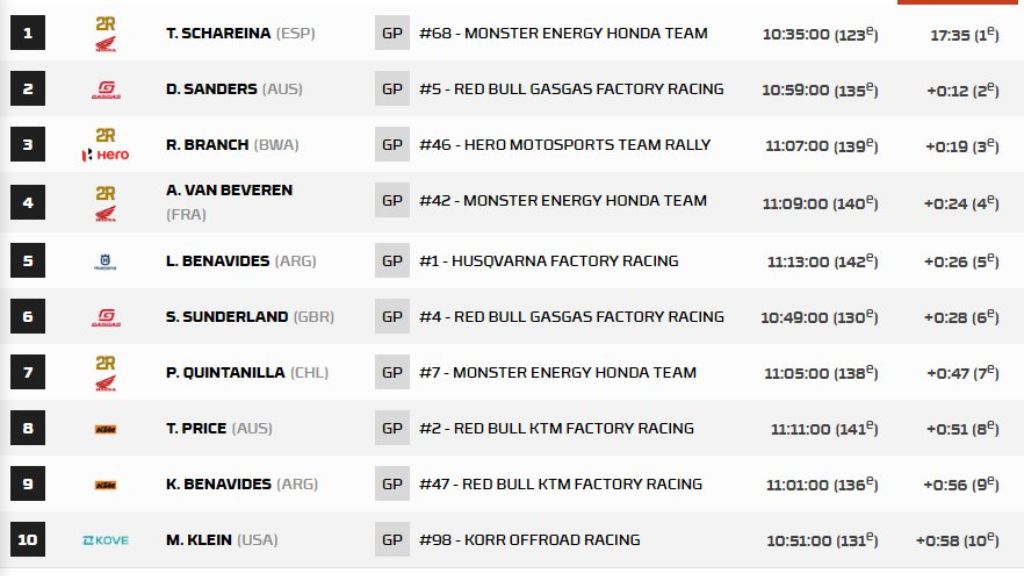1024x576 pixels.
Task: Open rider A. Van Beveren's entry
Action: (x=229, y=190)
